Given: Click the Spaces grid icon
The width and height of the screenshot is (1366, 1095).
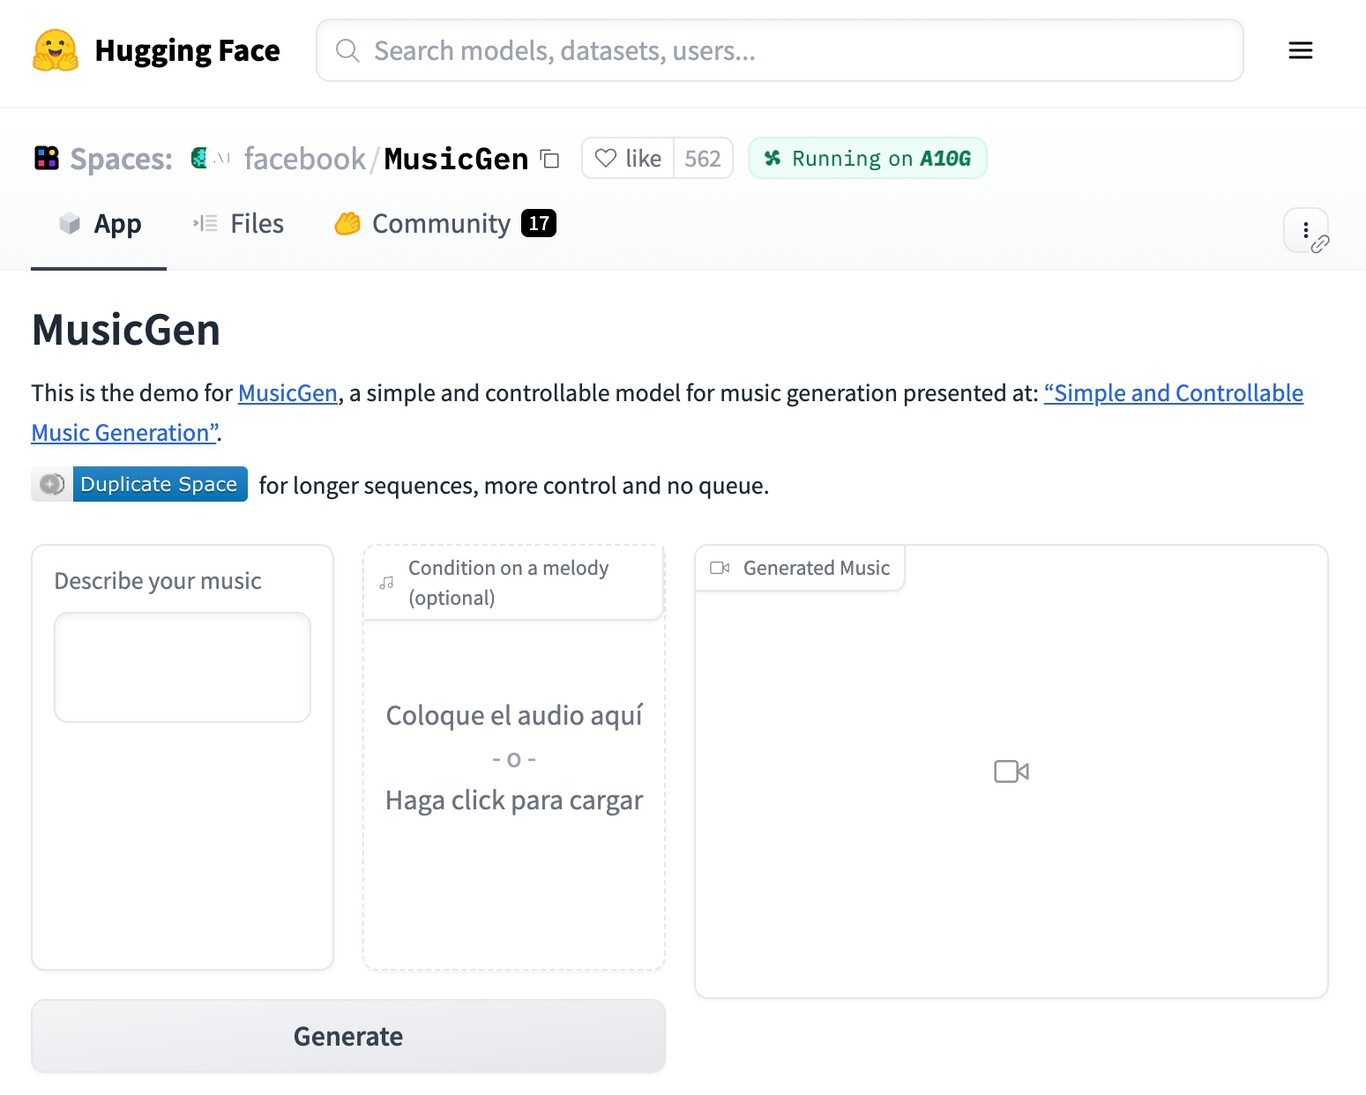Looking at the screenshot, I should [46, 158].
